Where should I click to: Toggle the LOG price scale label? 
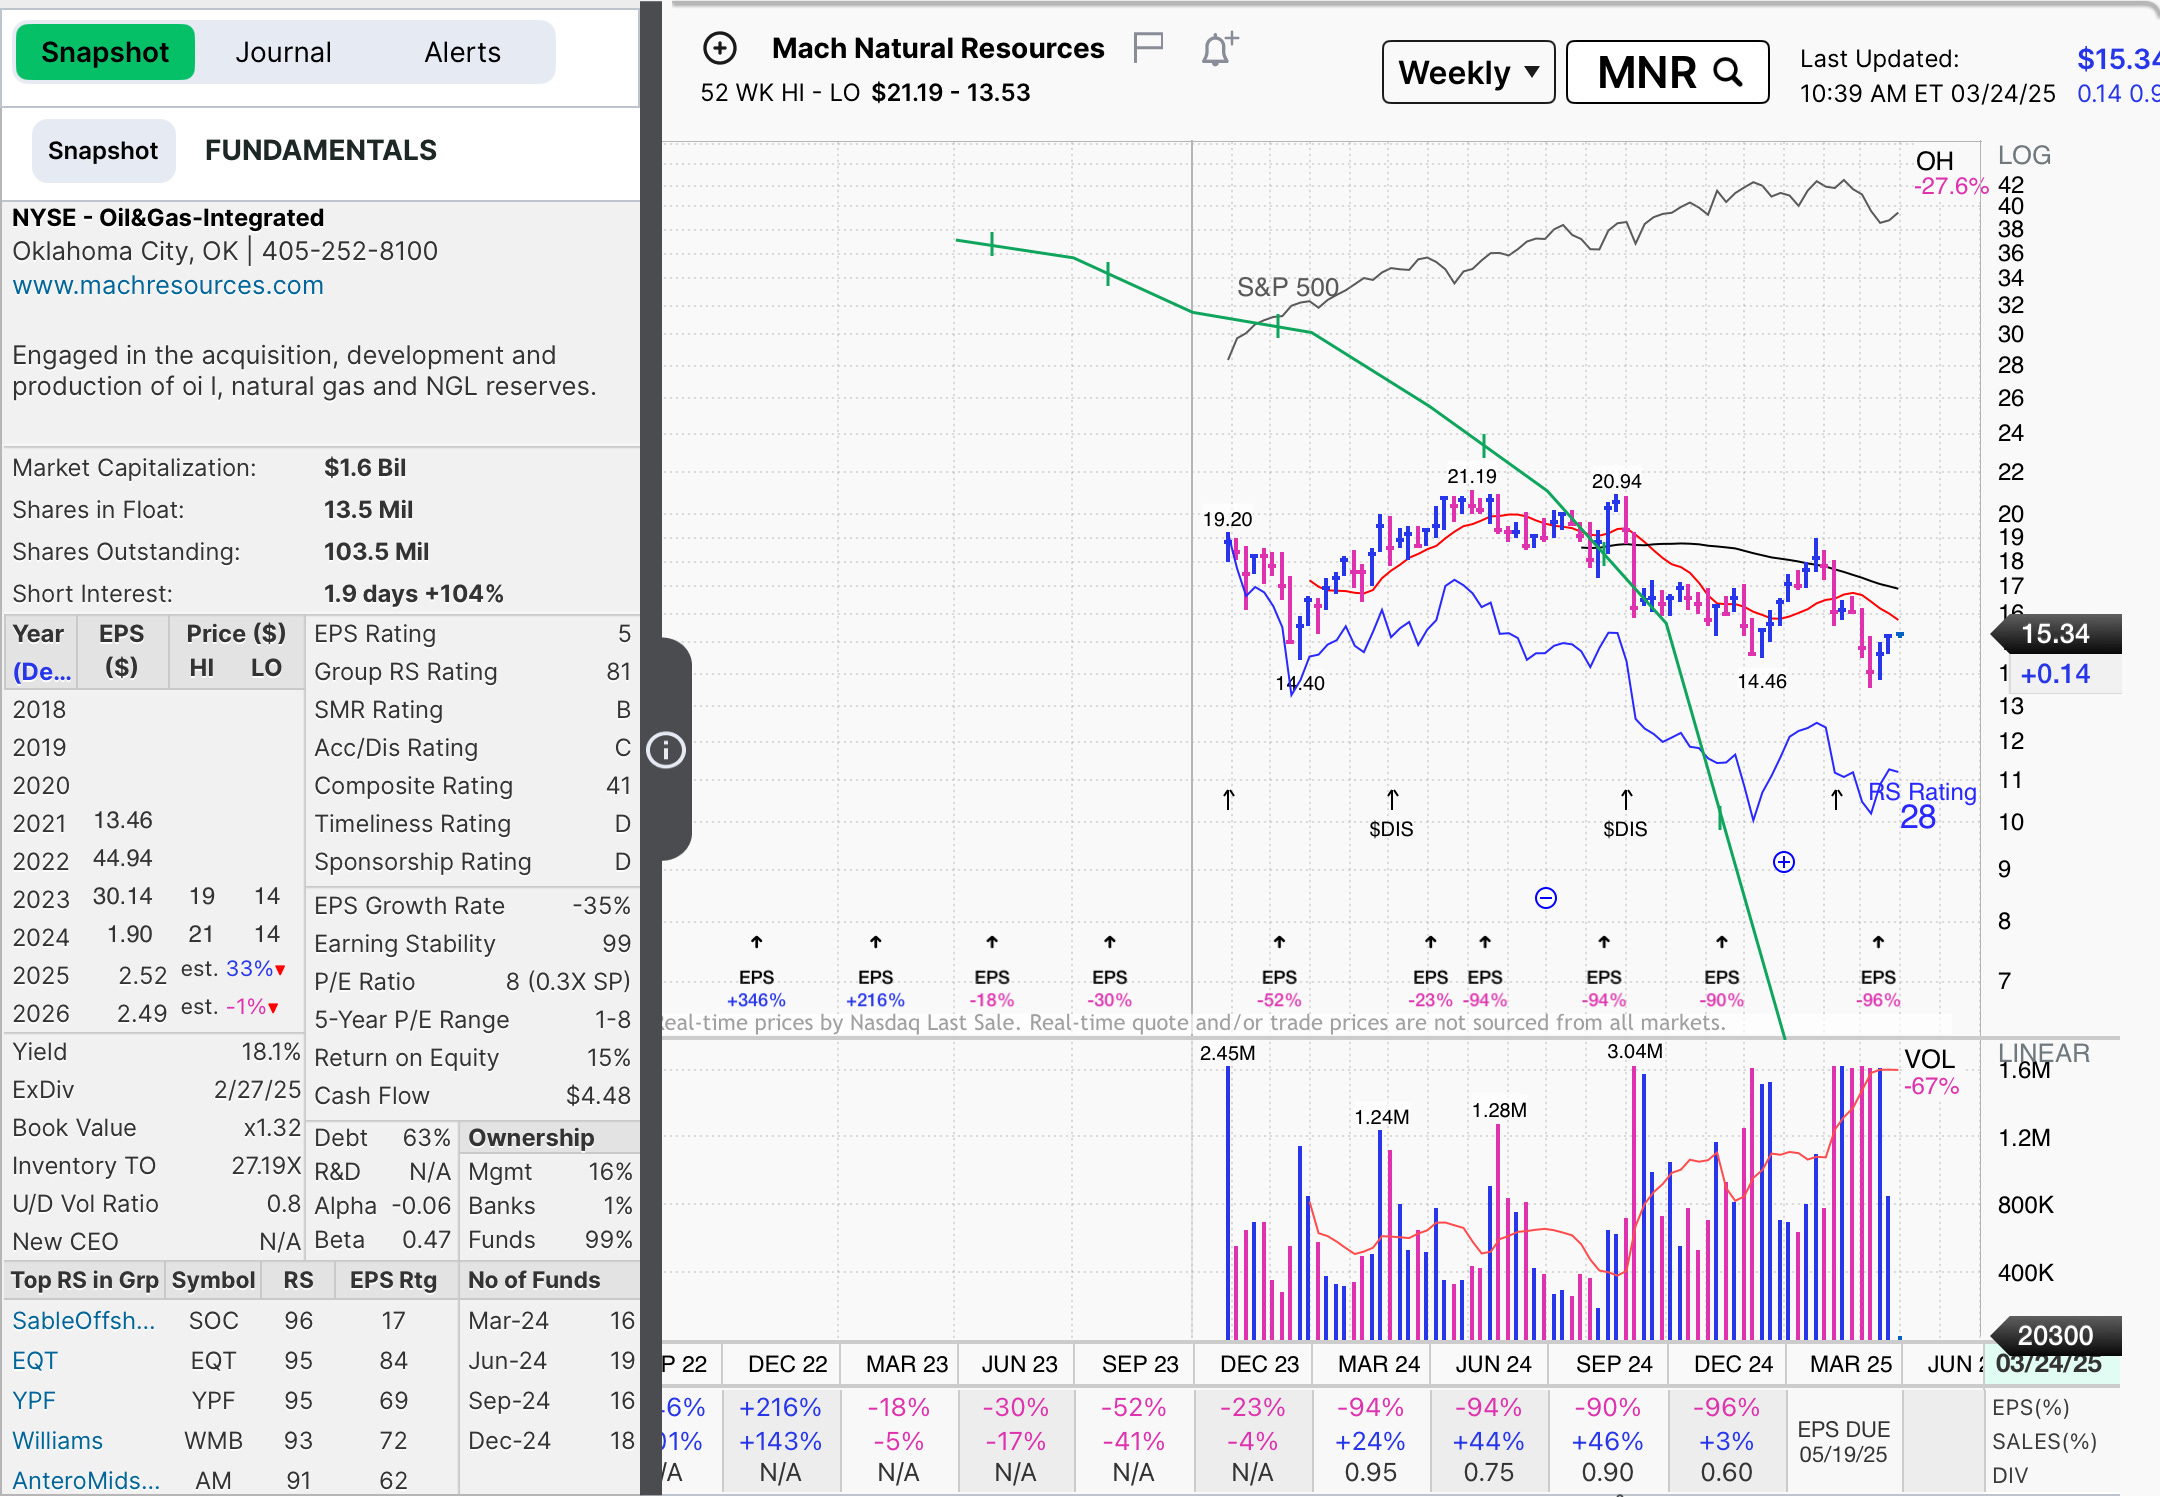coord(2024,155)
